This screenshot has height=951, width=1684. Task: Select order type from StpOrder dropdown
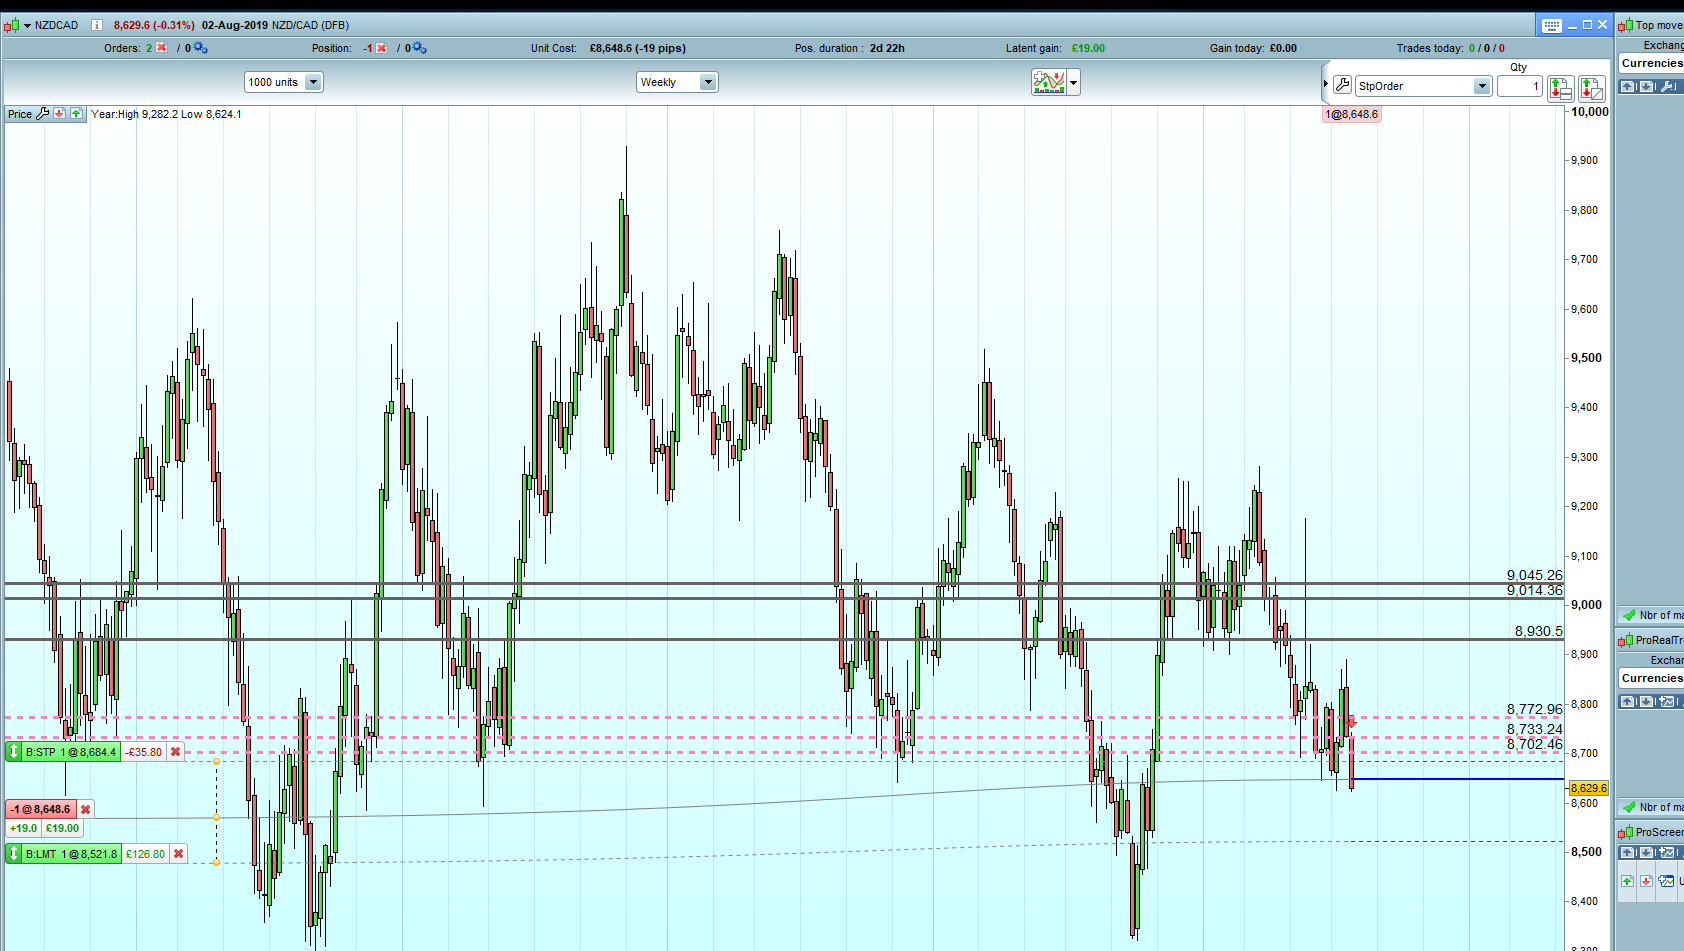point(1424,86)
